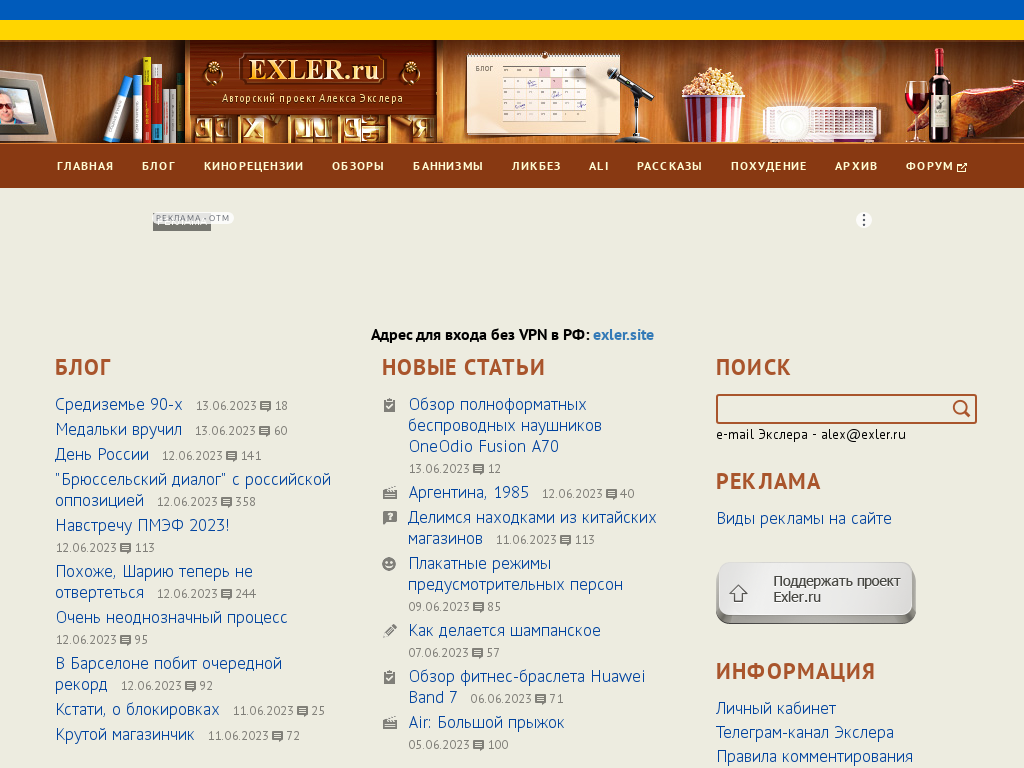Viewport: 1024px width, 768px height.
Task: Click the НОВЫЕ СТАТЬИ section heading
Action: click(463, 368)
